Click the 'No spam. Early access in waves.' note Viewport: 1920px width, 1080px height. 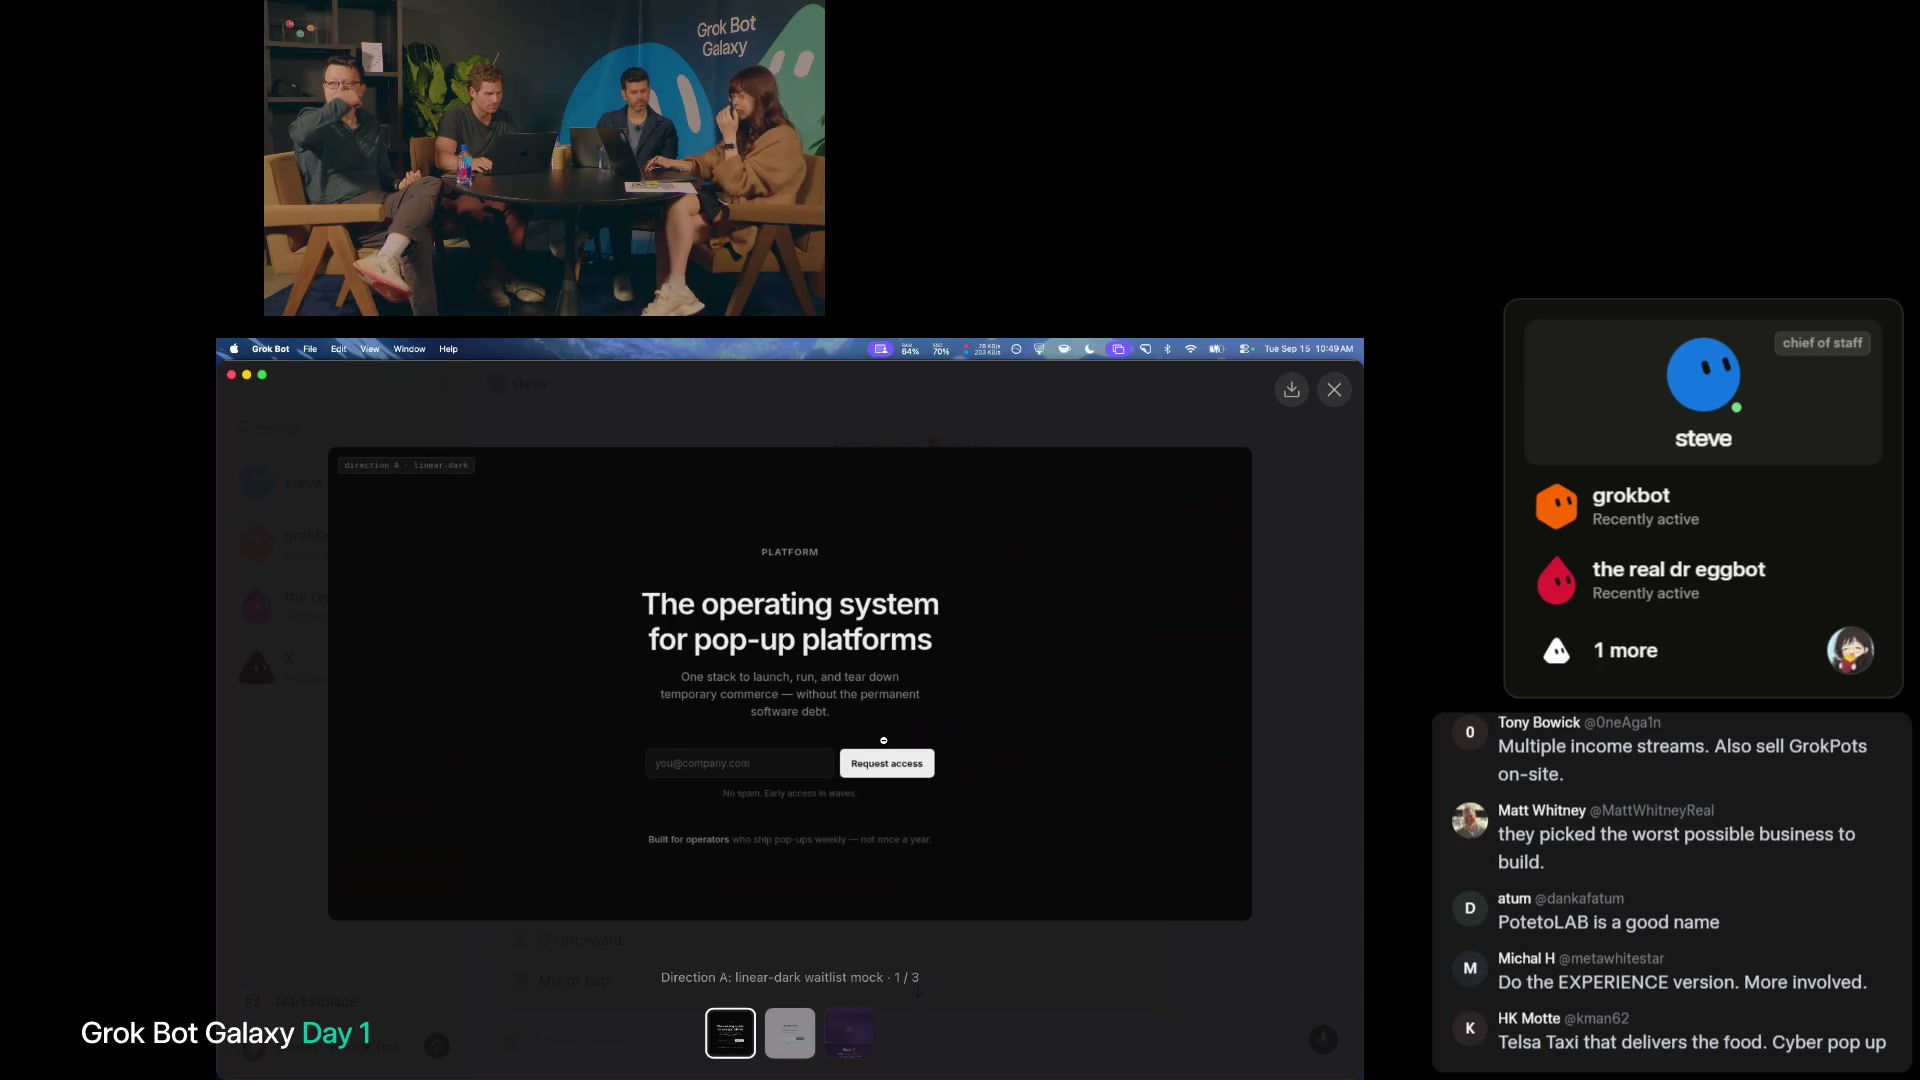pos(790,793)
